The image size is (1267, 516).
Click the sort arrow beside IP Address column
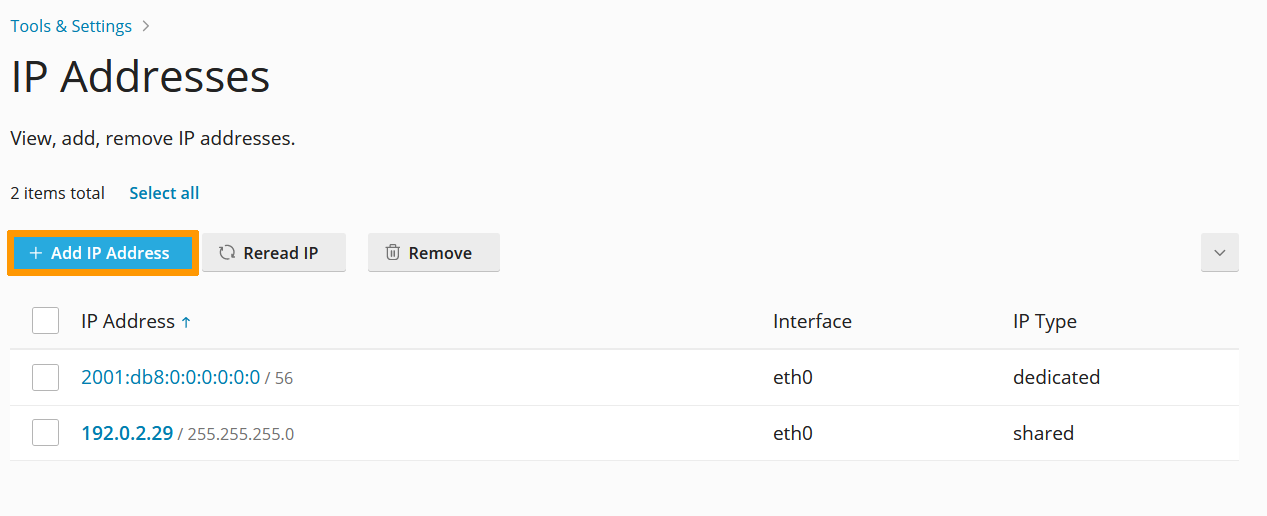(x=186, y=322)
